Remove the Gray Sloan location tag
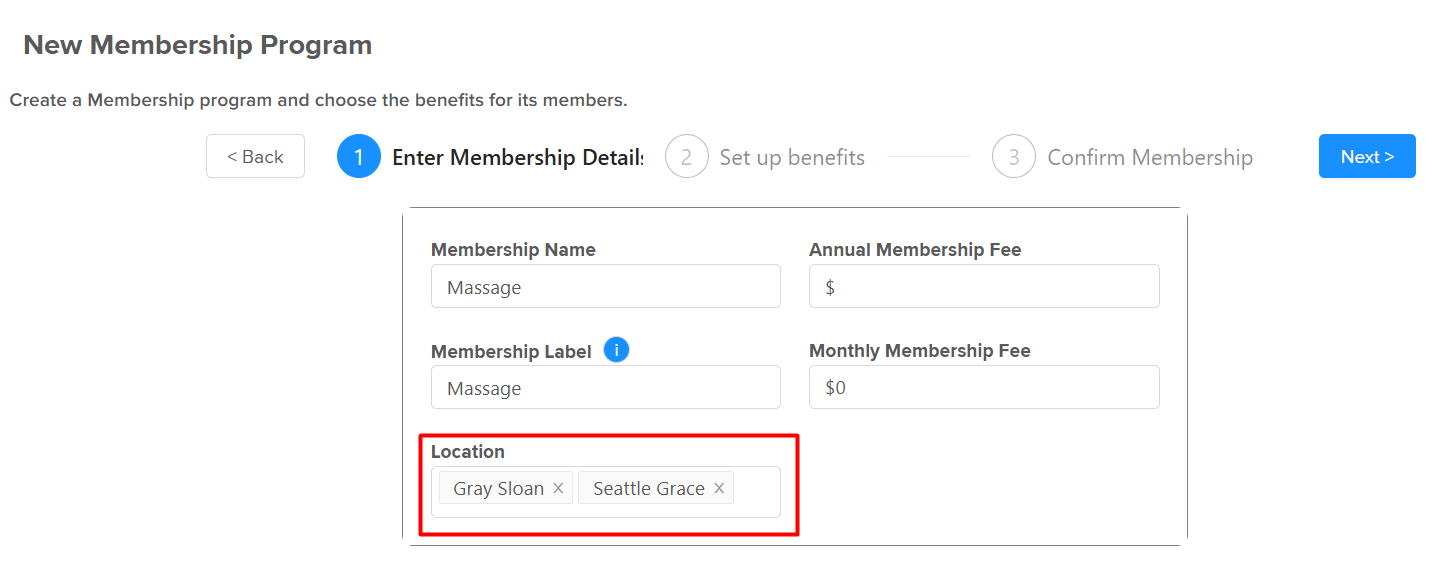Screen dimensions: 1437x567 558,488
